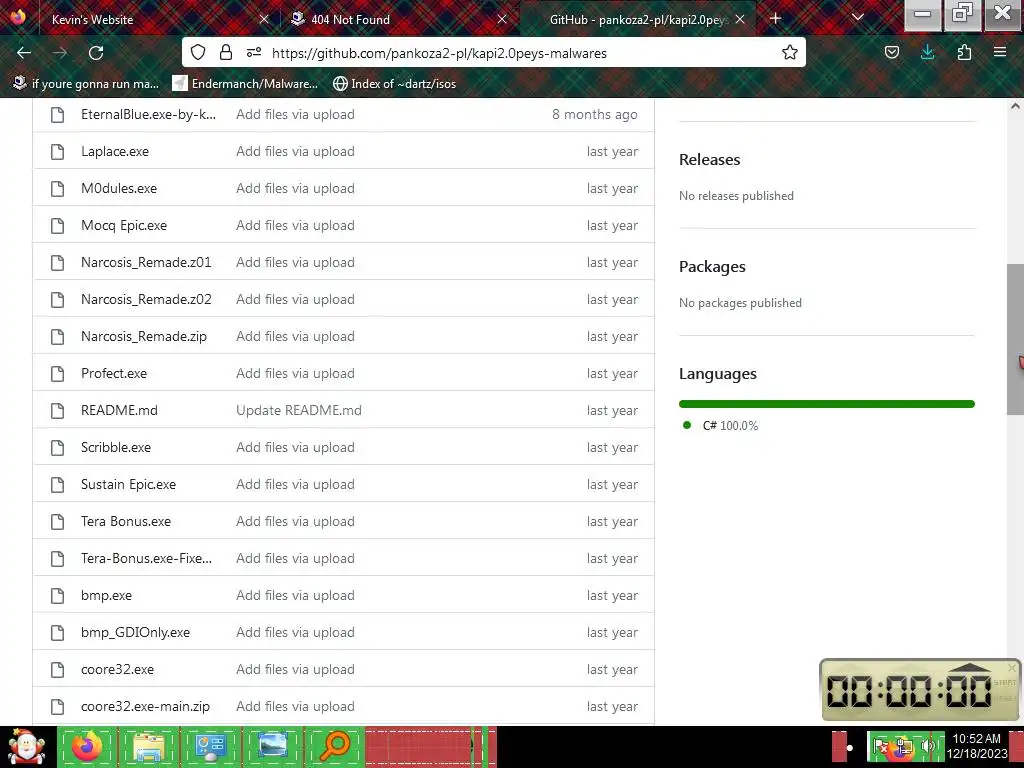Screen dimensions: 1024x768
Task: Open Scribble.exe file
Action: click(x=116, y=447)
